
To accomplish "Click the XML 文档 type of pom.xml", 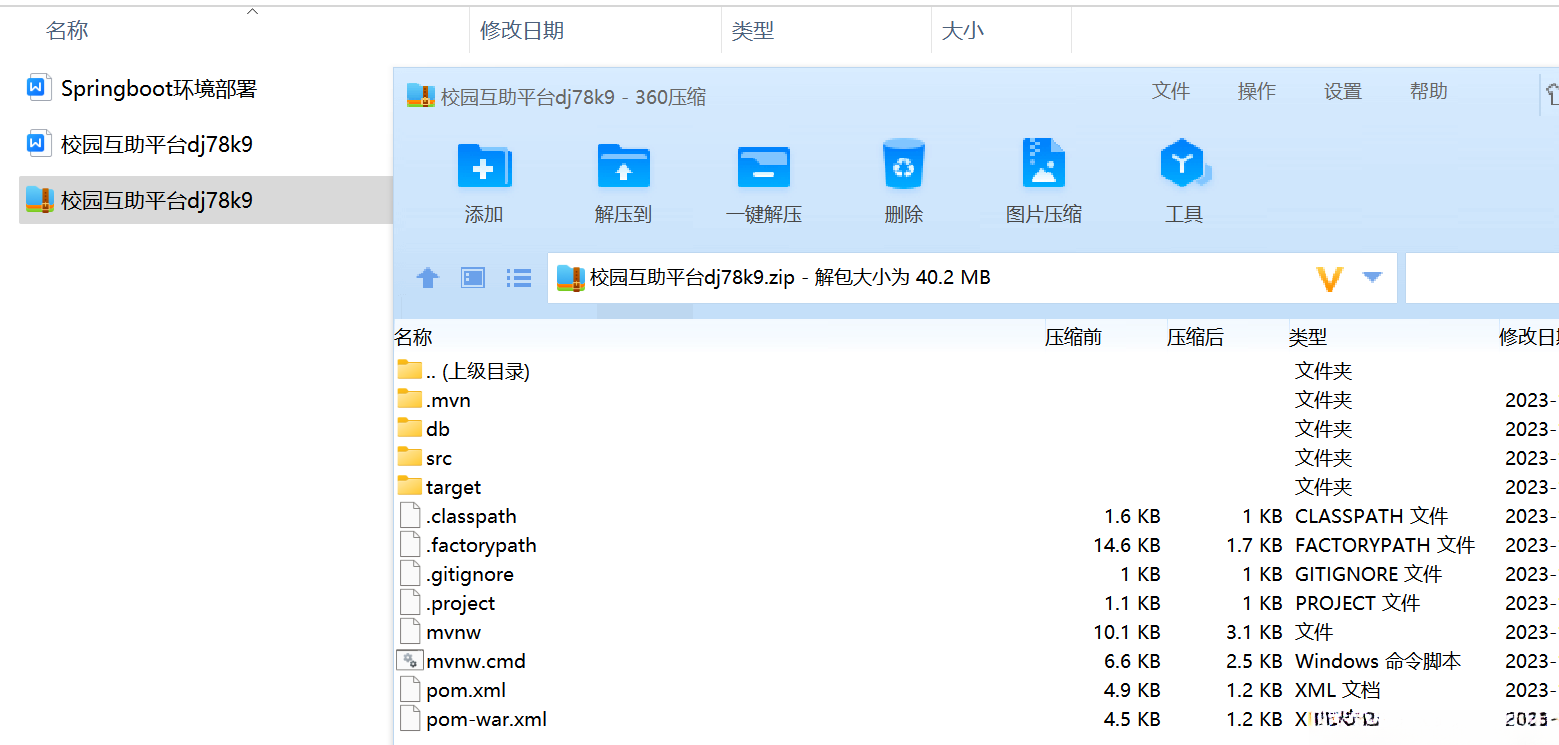I will click(x=1337, y=690).
